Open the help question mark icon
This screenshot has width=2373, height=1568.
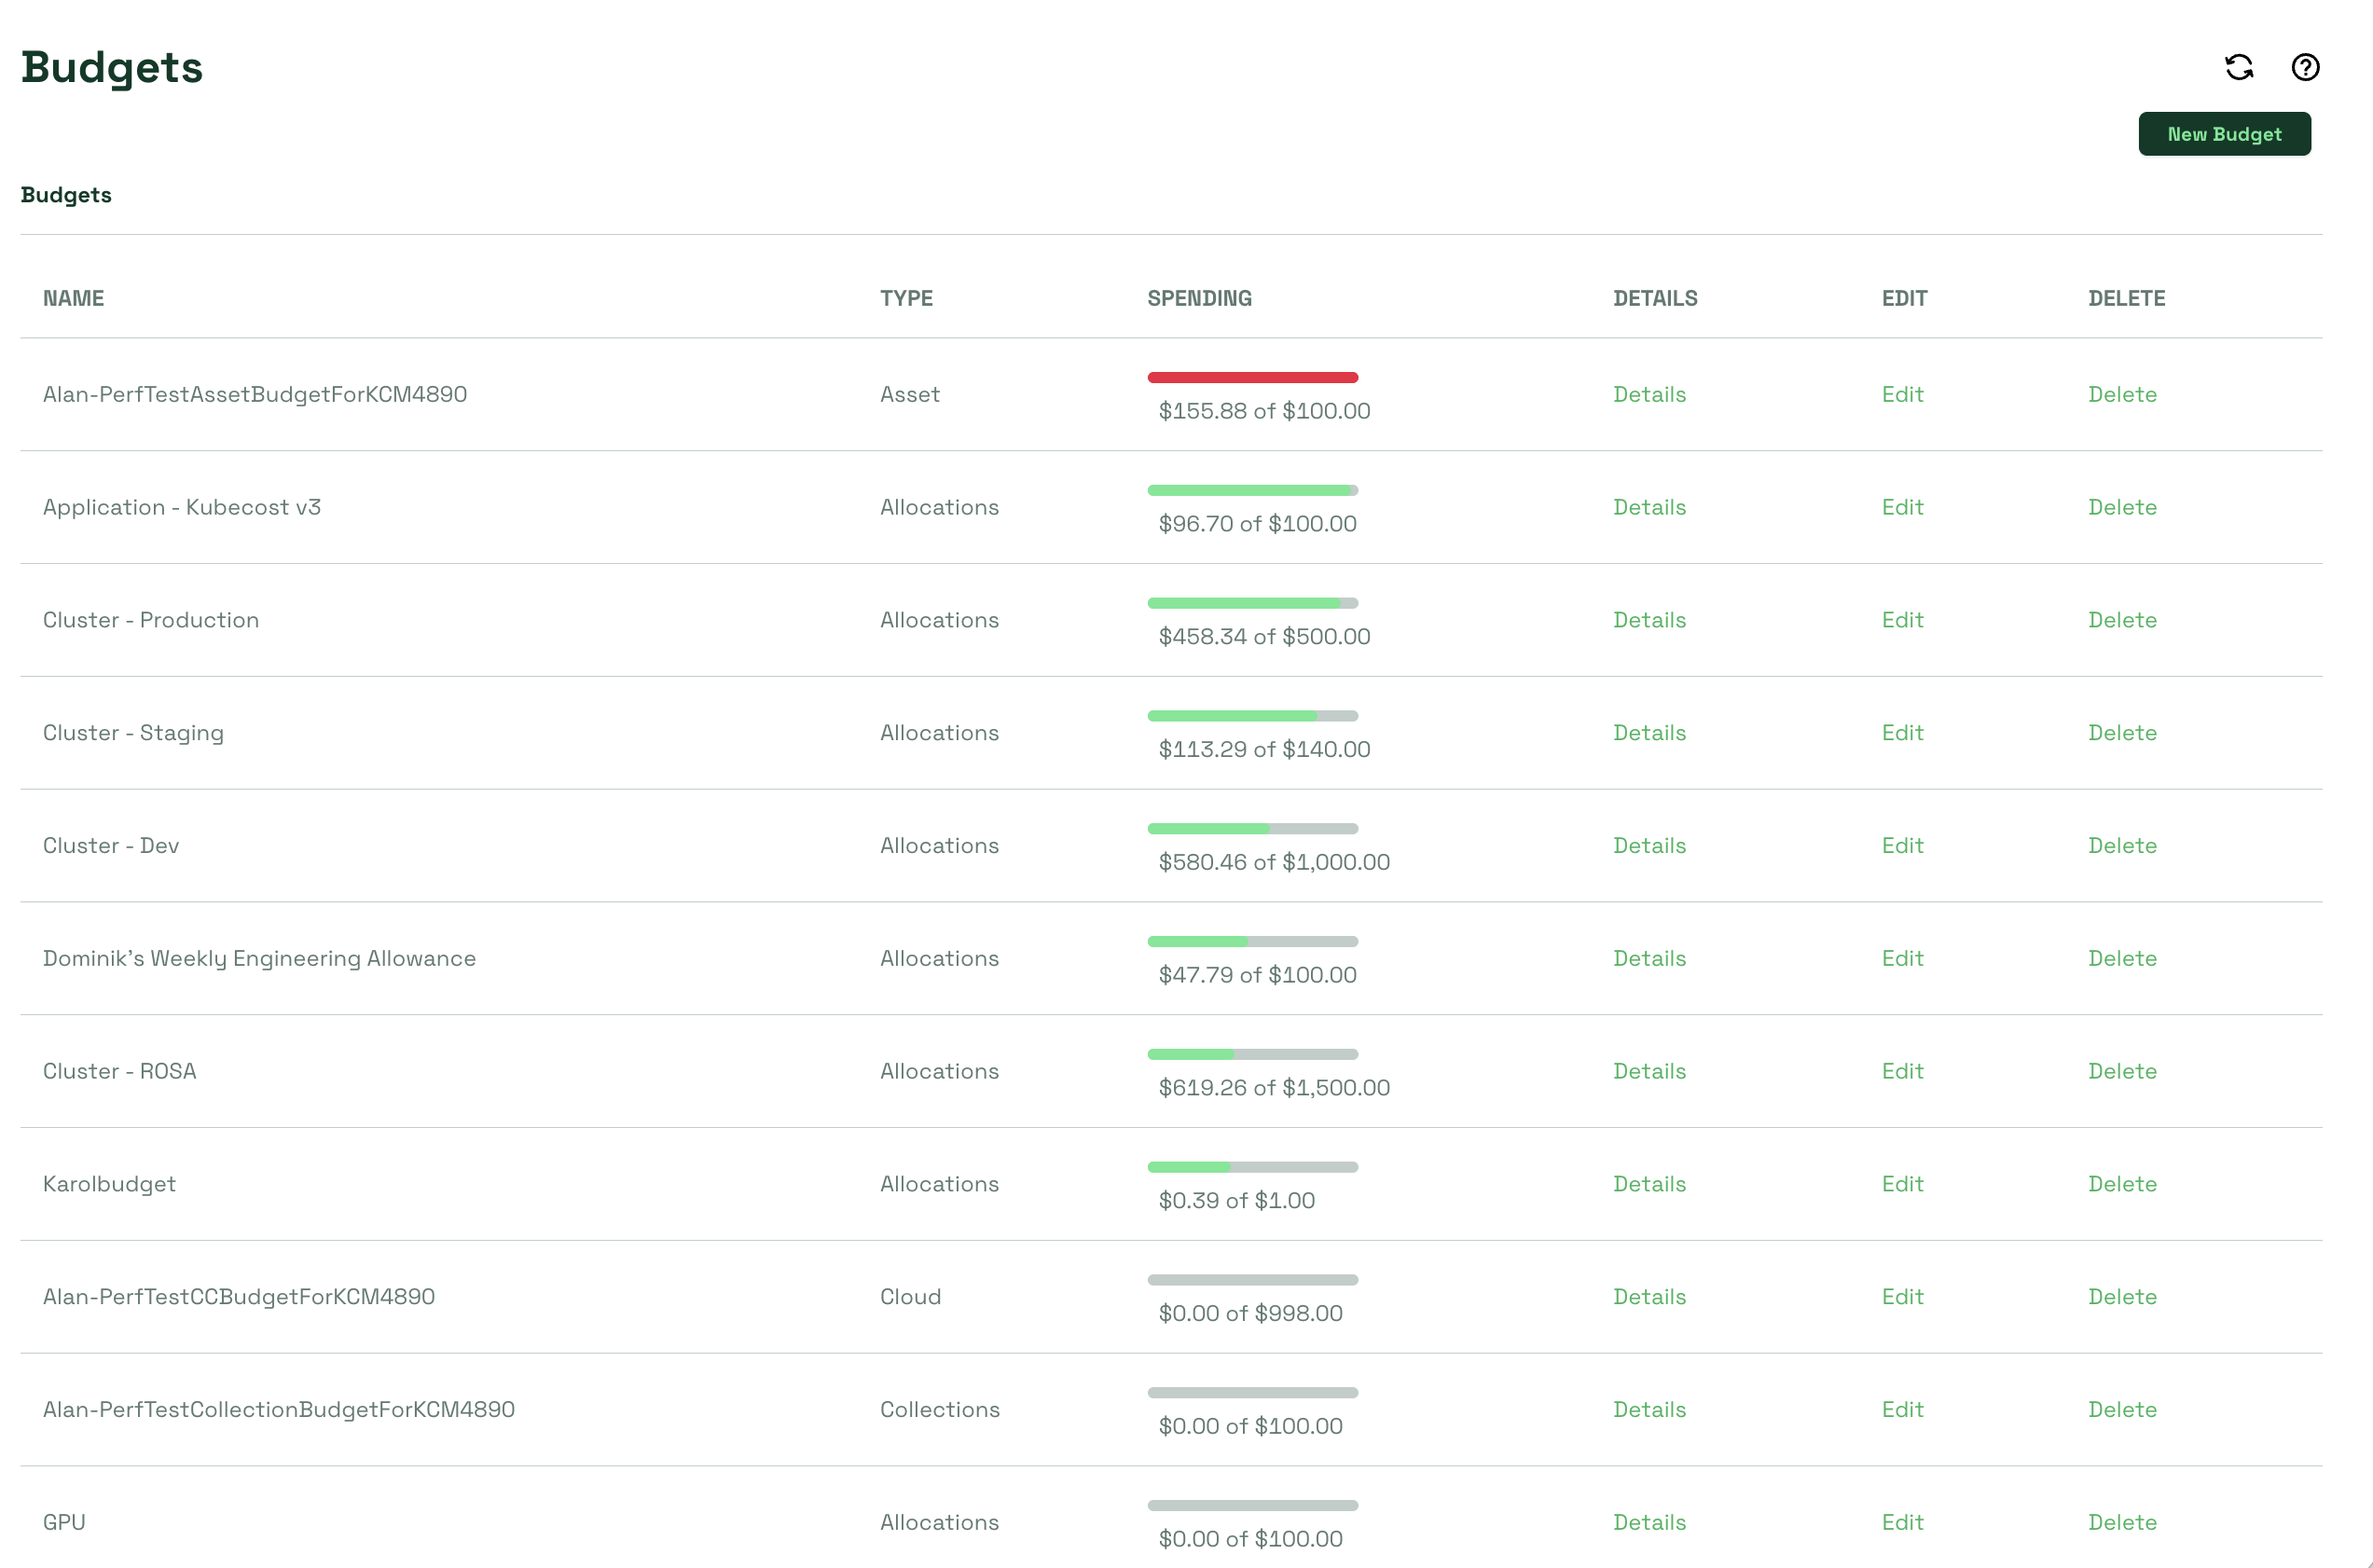(2305, 67)
